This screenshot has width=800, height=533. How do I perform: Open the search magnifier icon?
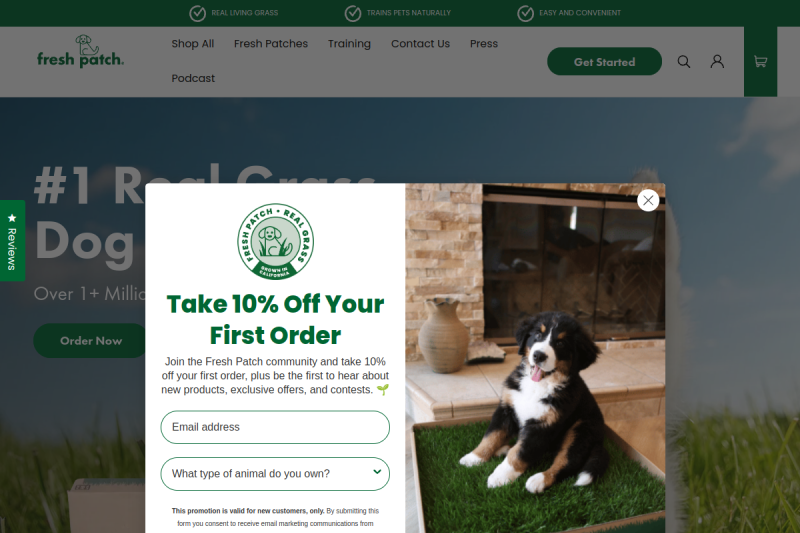(684, 62)
